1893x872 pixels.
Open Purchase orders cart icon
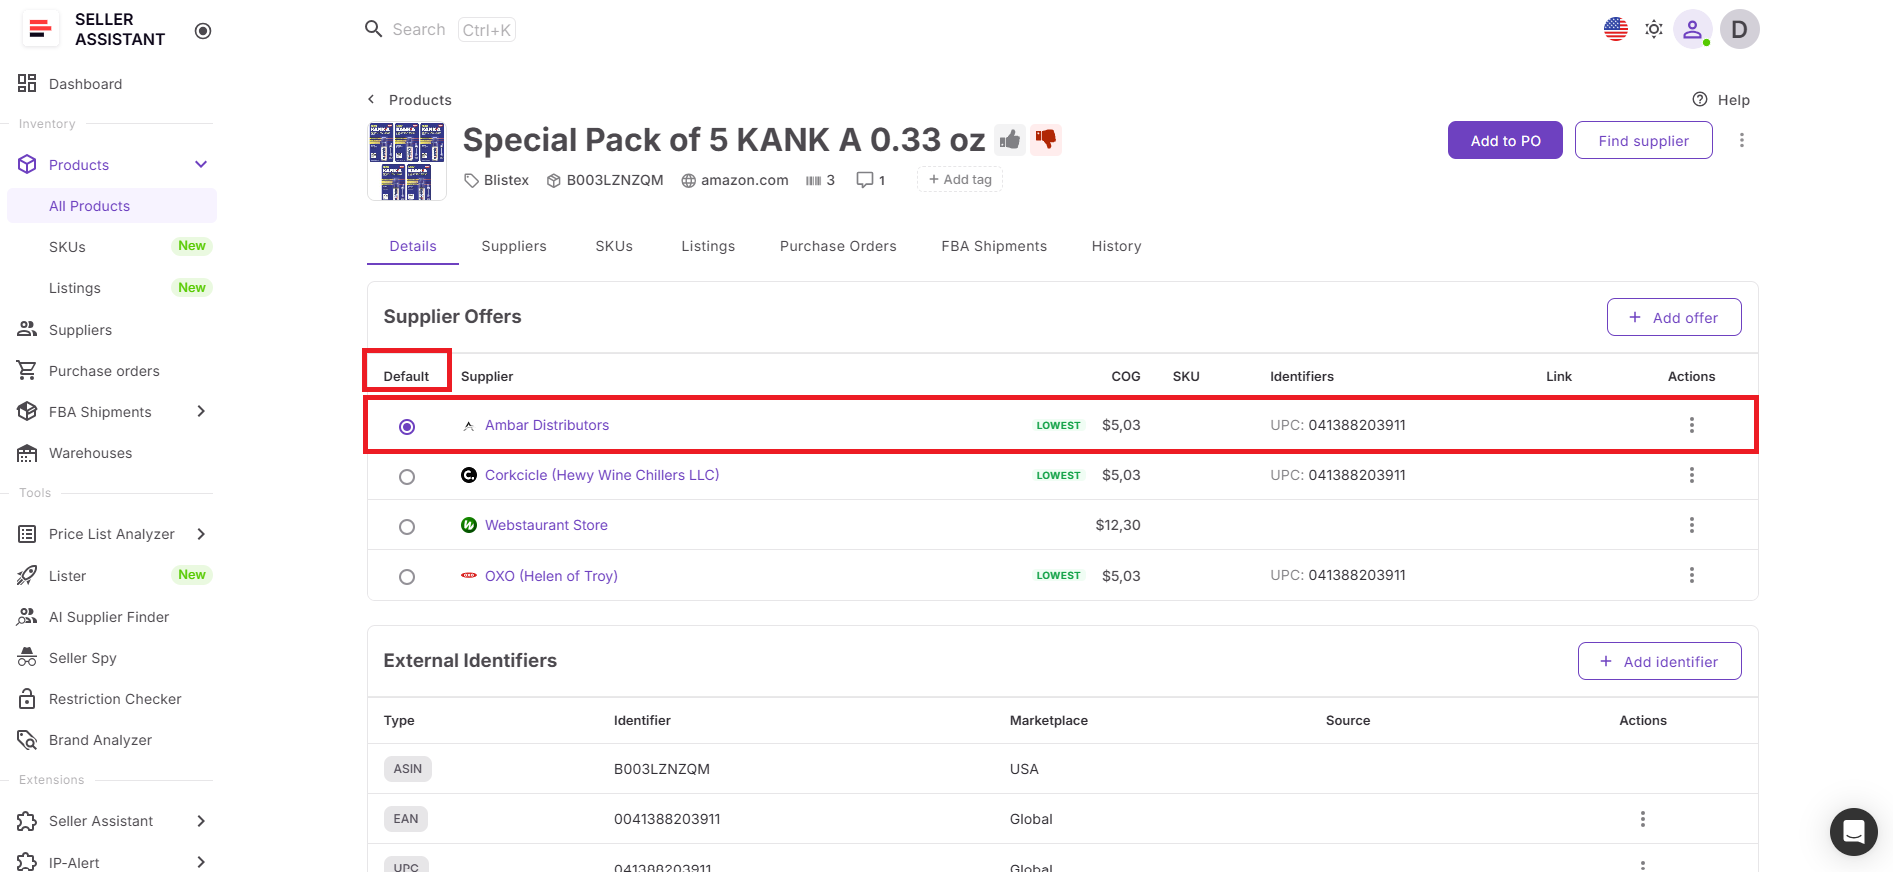(x=27, y=370)
